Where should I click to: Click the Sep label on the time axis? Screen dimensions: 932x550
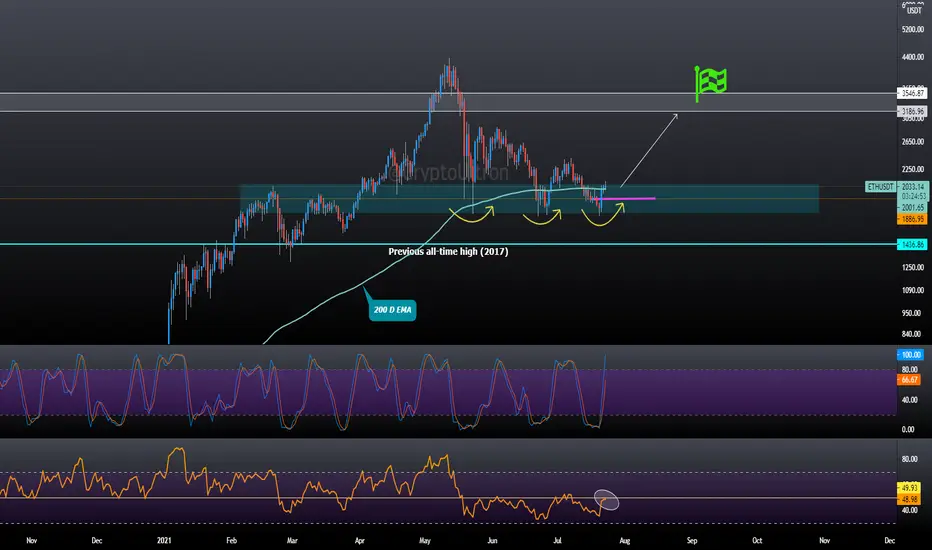click(692, 540)
